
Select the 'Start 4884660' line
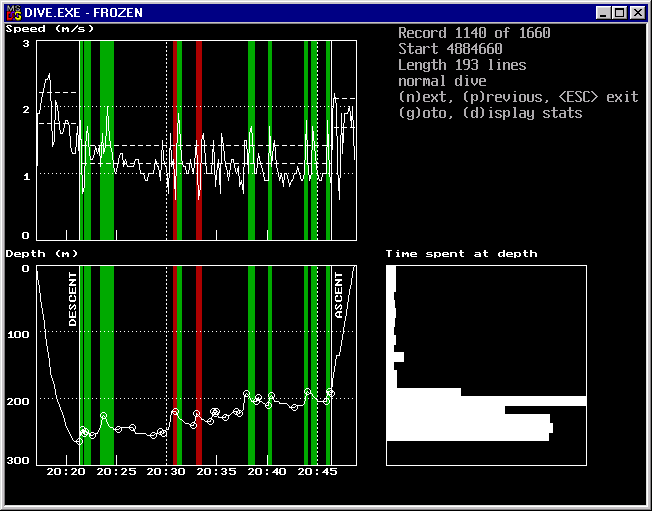450,49
